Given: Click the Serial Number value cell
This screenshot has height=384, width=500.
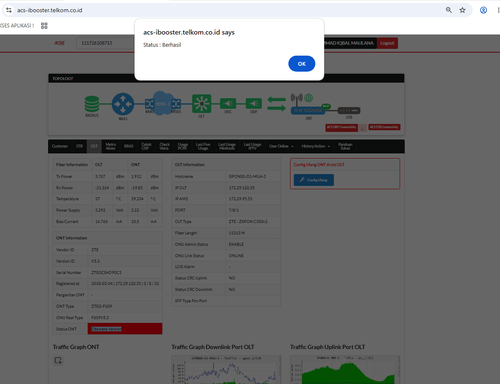Looking at the screenshot, I should (x=125, y=272).
